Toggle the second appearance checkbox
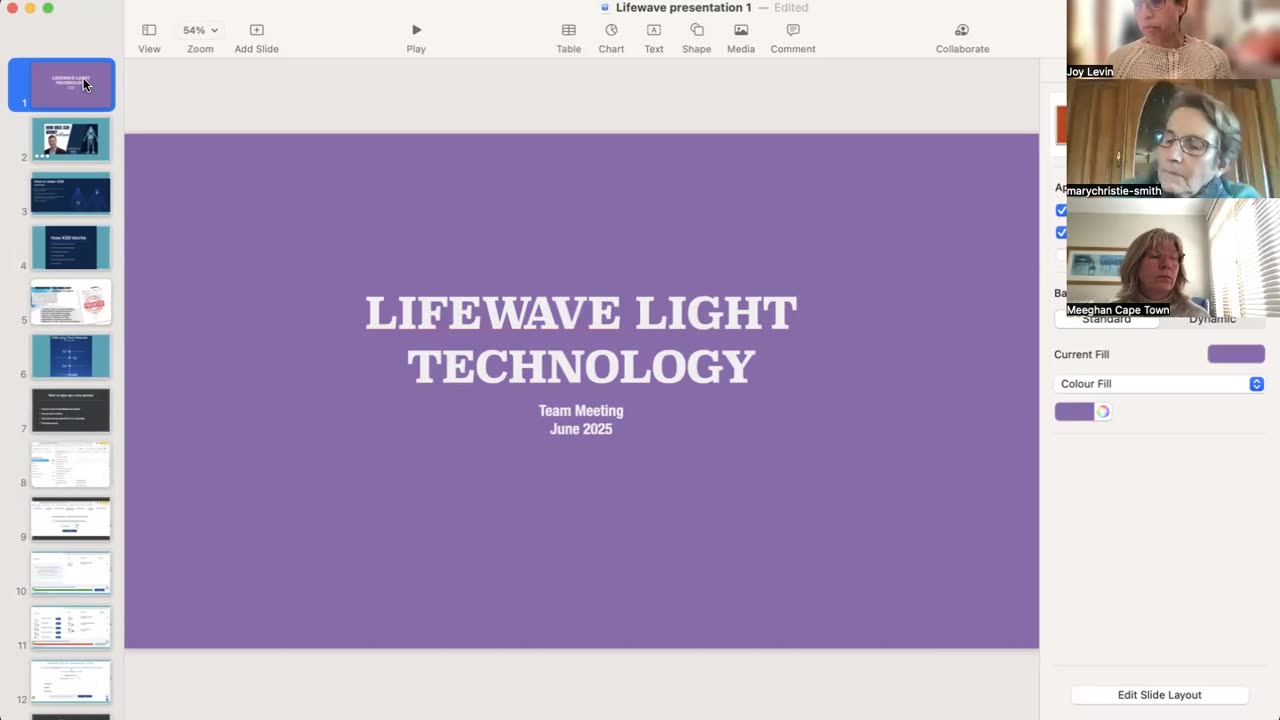Screen dimensions: 1280x720 click(x=1062, y=232)
